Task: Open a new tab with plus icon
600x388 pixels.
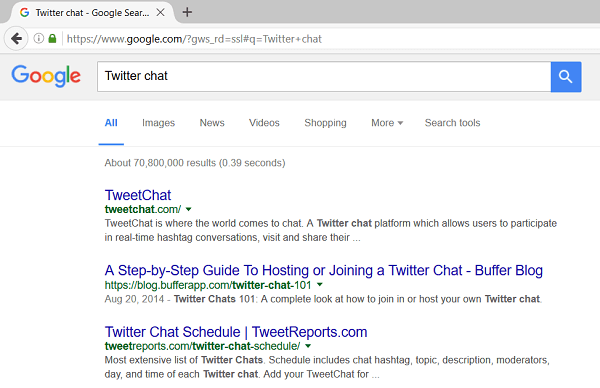Action: (187, 12)
